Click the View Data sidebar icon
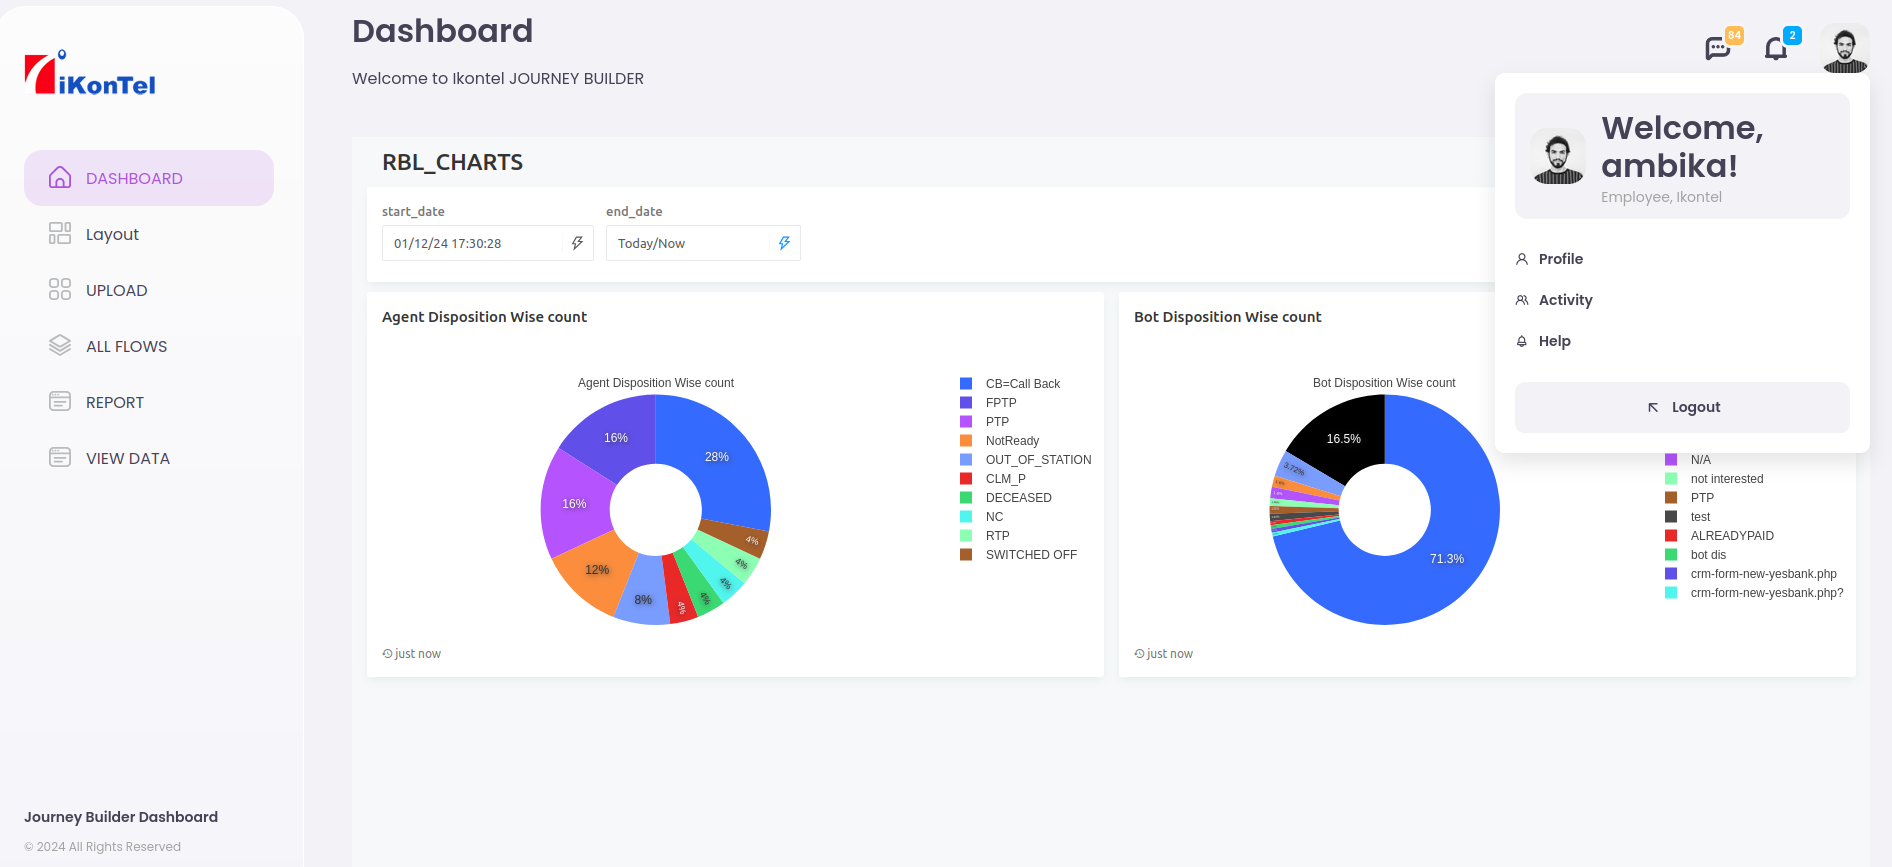Screen dimensions: 1892x867 click(x=60, y=458)
